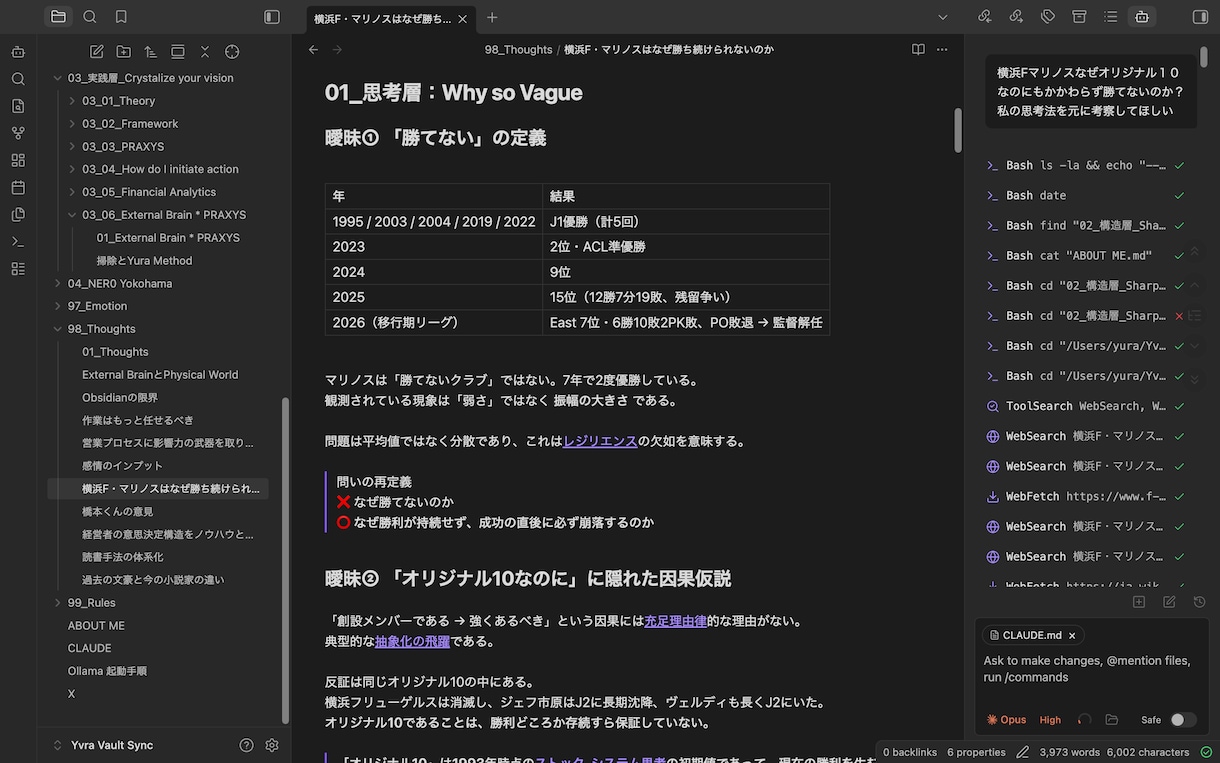The height and width of the screenshot is (763, 1220).
Task: Change the High effort setting
Action: coord(1050,720)
